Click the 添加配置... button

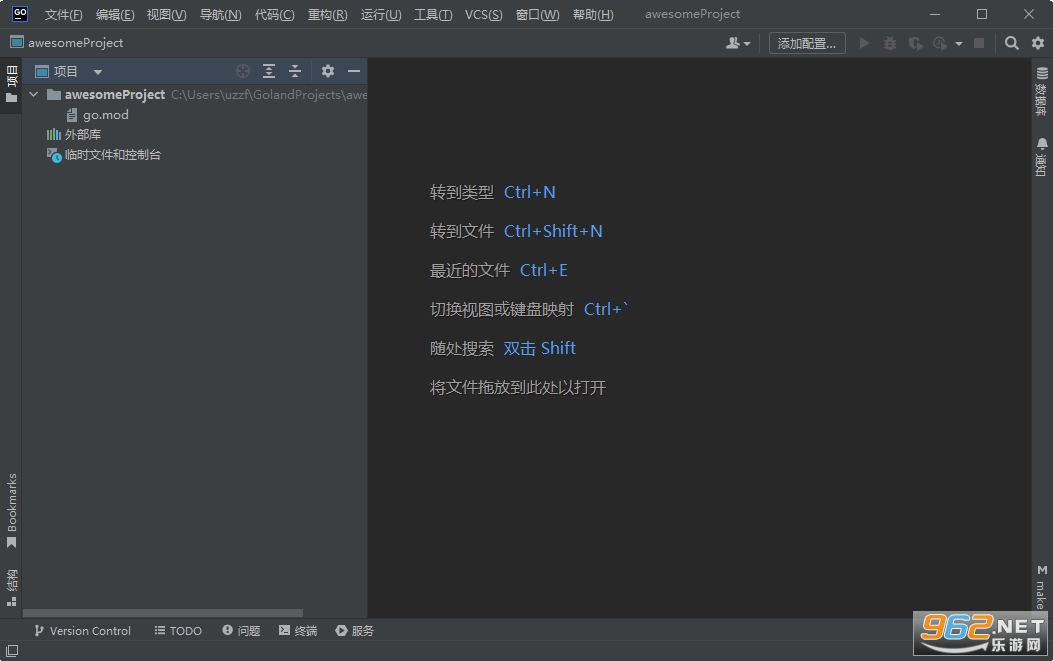point(807,43)
